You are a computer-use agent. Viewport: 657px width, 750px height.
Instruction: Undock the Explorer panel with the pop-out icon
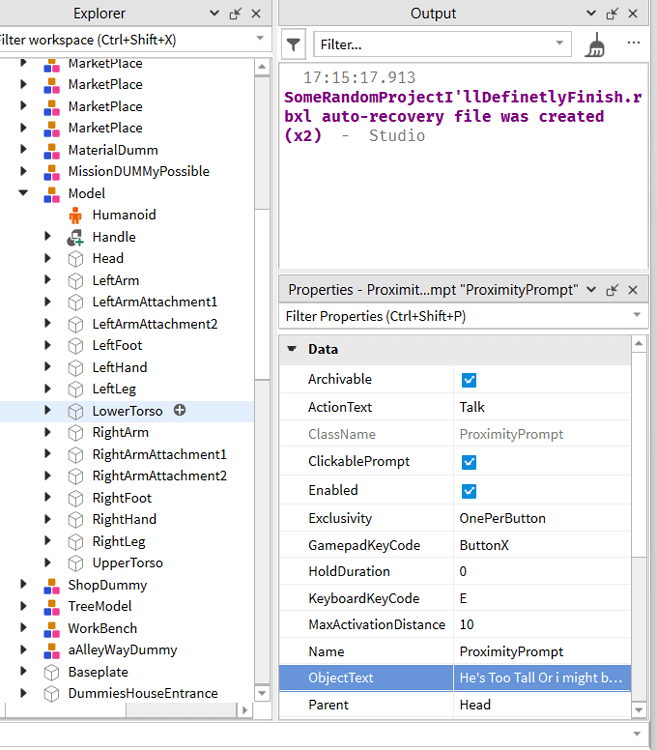pyautogui.click(x=235, y=13)
